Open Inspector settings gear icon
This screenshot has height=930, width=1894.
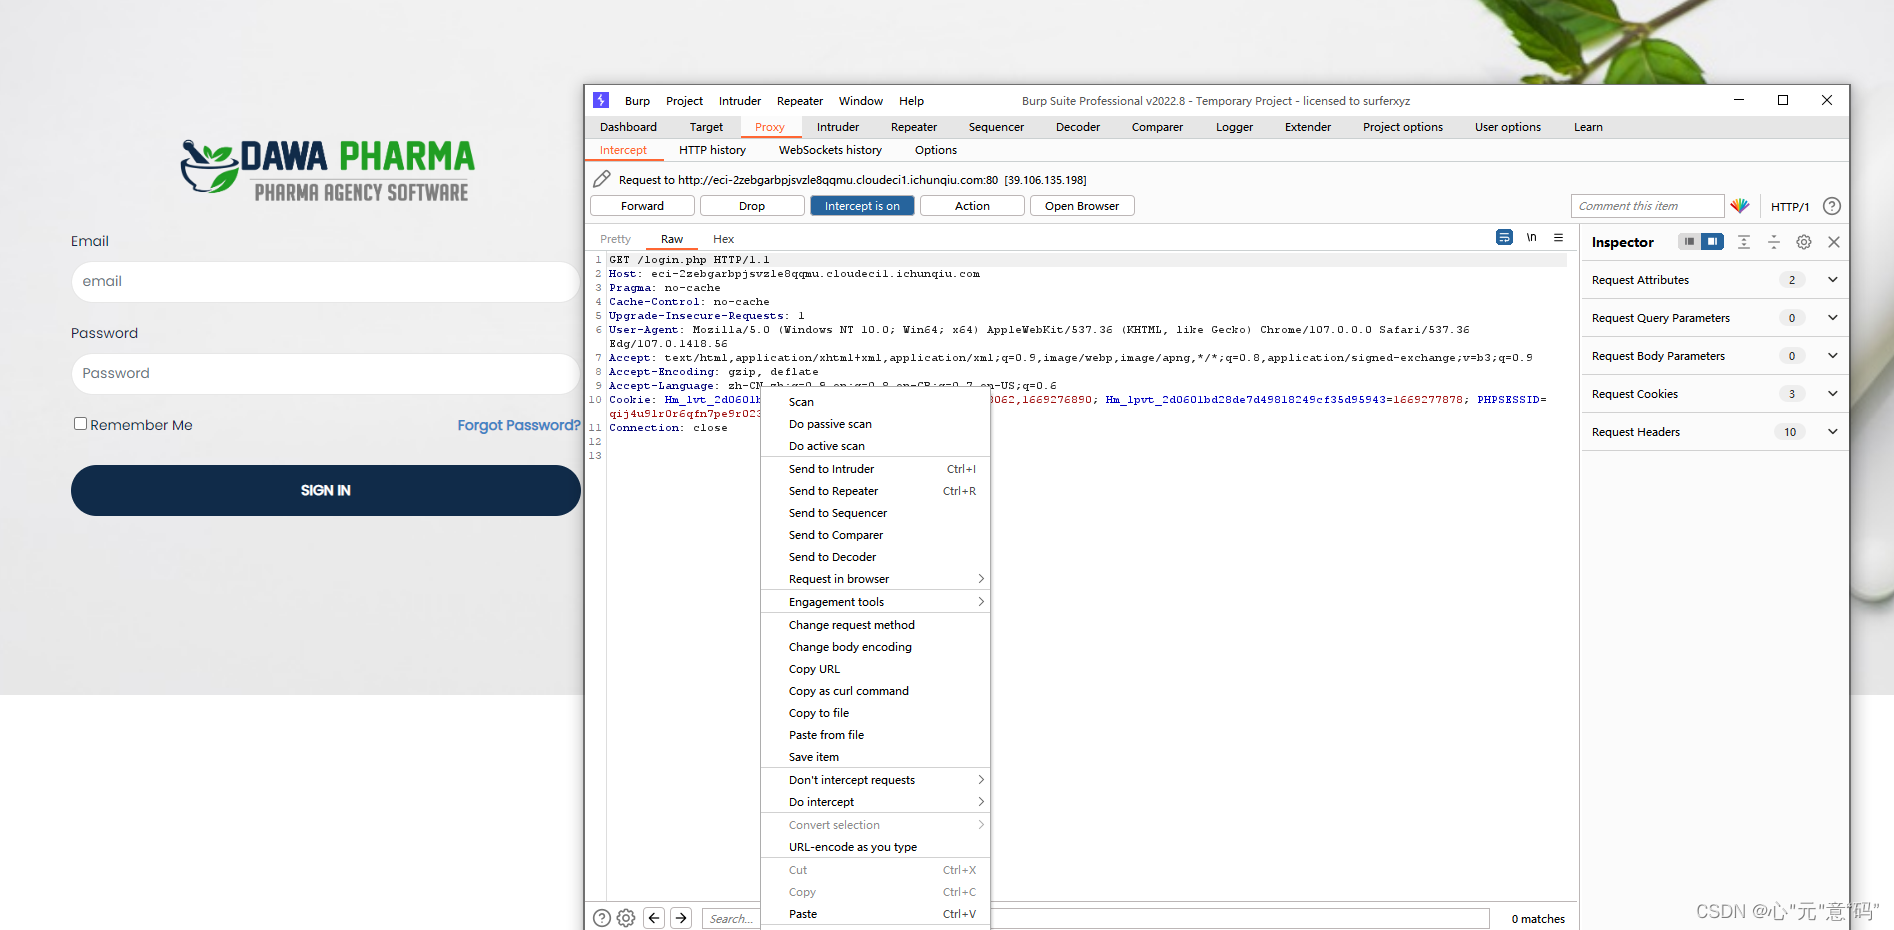tap(1803, 241)
